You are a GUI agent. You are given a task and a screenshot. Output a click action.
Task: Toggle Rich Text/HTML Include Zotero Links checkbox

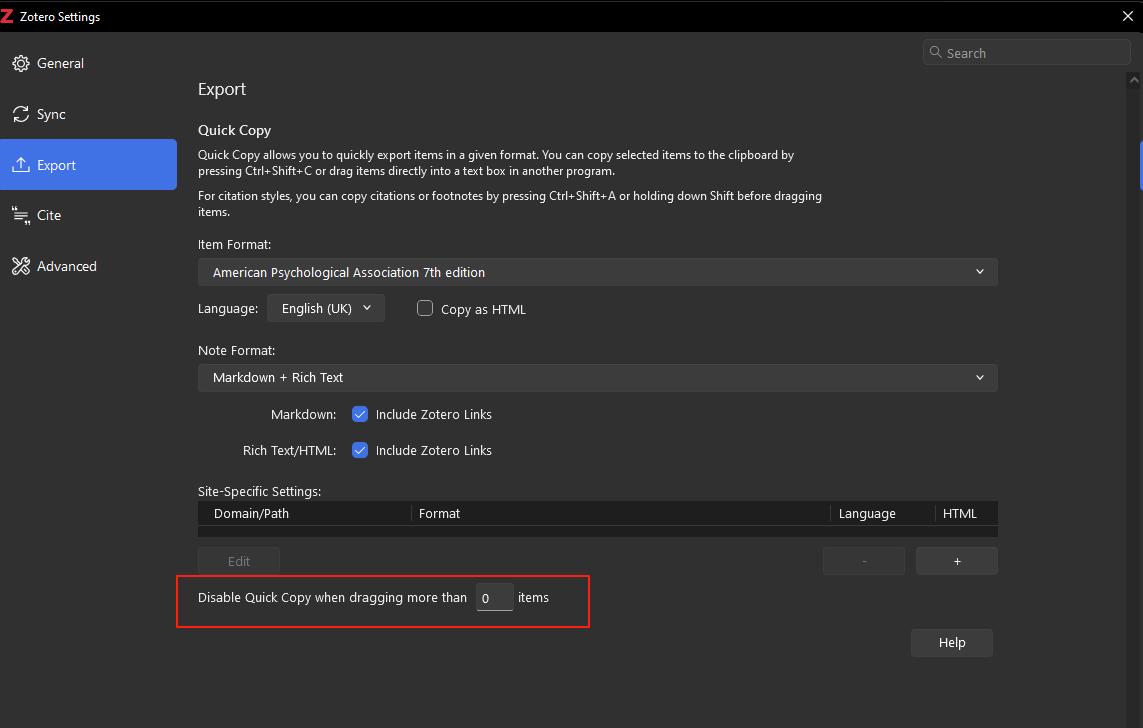click(360, 450)
